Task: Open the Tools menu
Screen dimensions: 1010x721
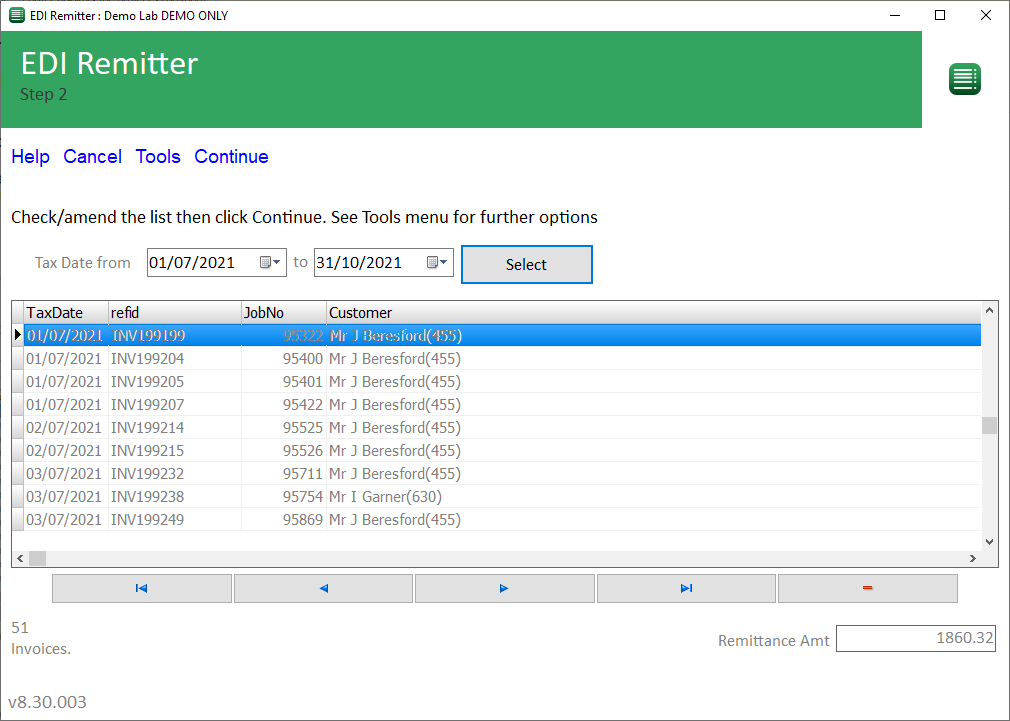Action: point(158,157)
